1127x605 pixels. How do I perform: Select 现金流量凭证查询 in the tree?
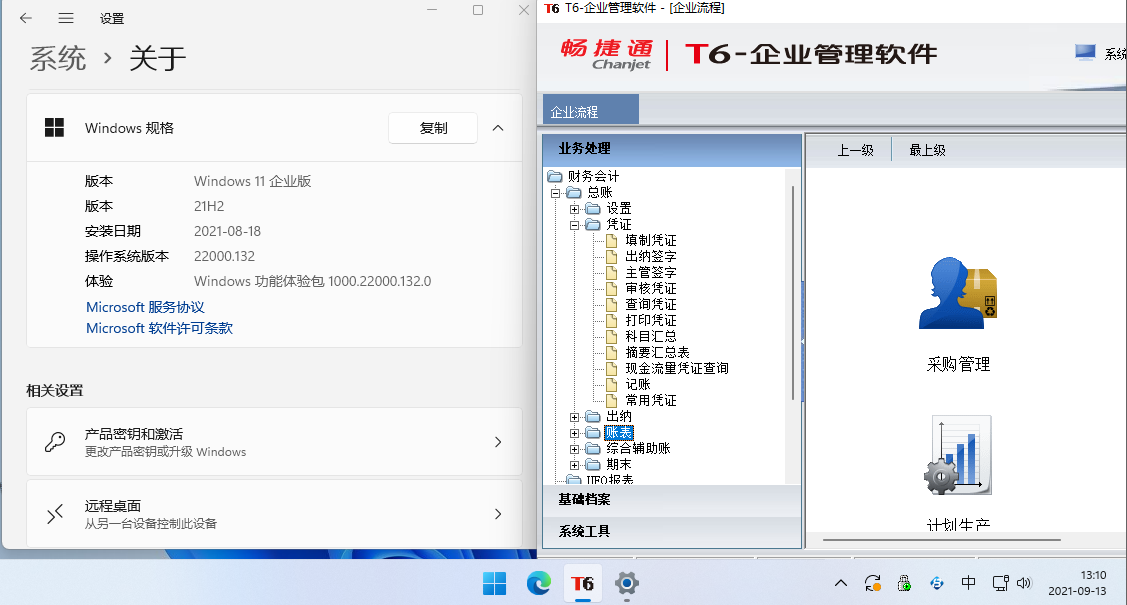click(x=676, y=368)
